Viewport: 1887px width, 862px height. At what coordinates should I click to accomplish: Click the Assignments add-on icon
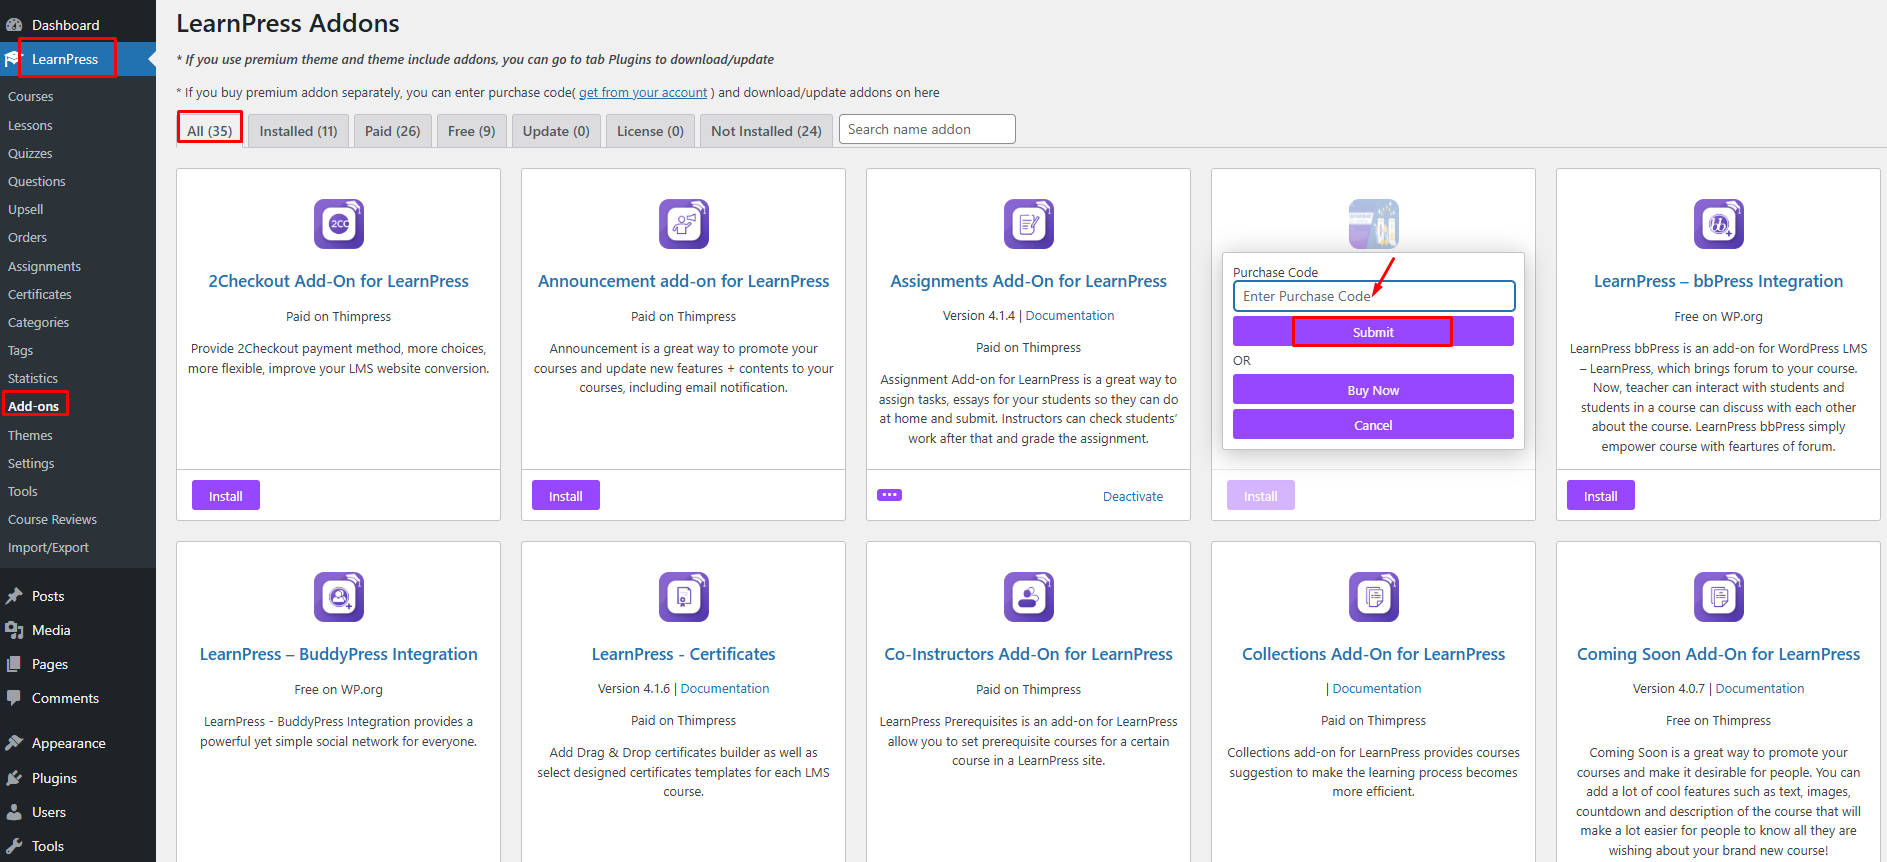[1029, 224]
